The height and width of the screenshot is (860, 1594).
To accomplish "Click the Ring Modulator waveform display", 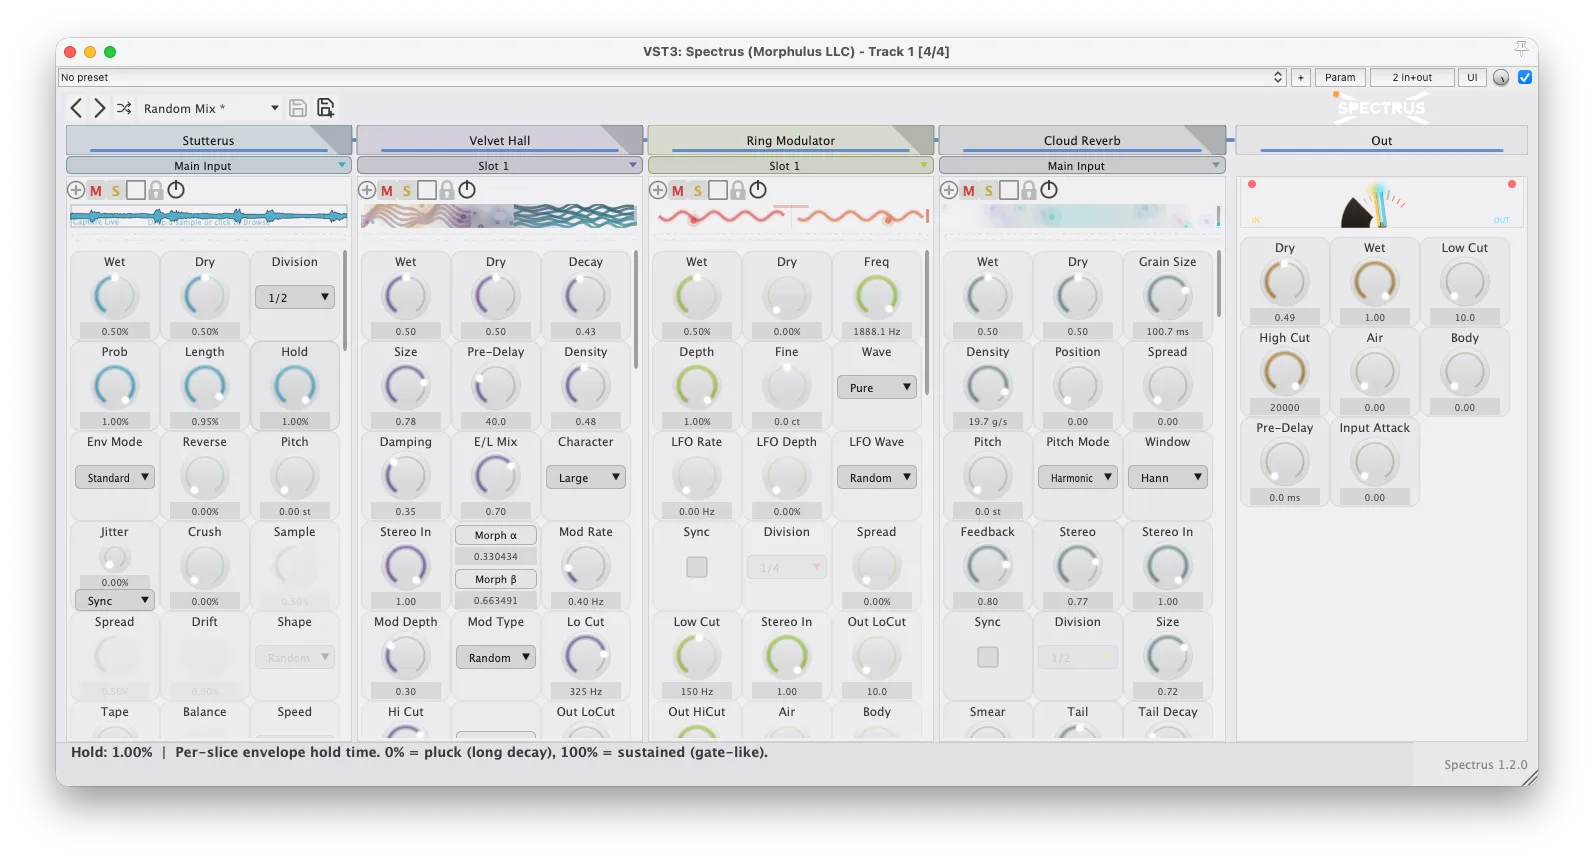I will pos(792,216).
